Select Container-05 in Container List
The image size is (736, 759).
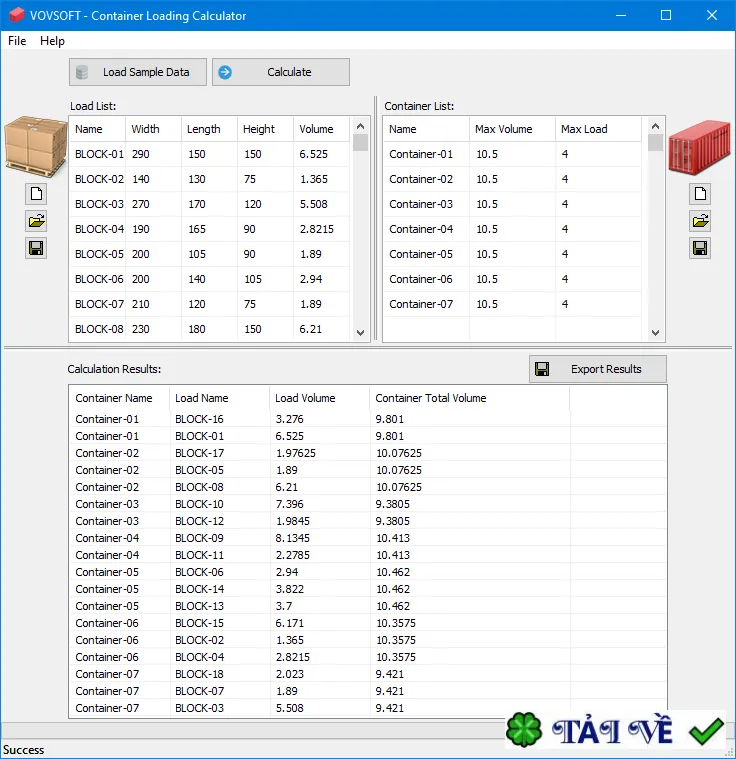[512, 254]
